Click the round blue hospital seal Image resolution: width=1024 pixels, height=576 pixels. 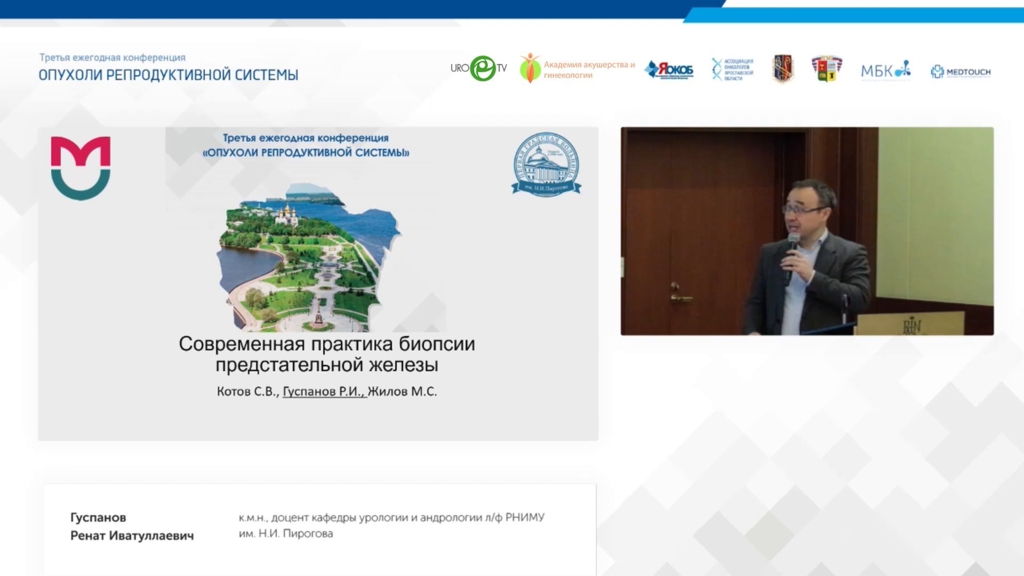pyautogui.click(x=545, y=164)
